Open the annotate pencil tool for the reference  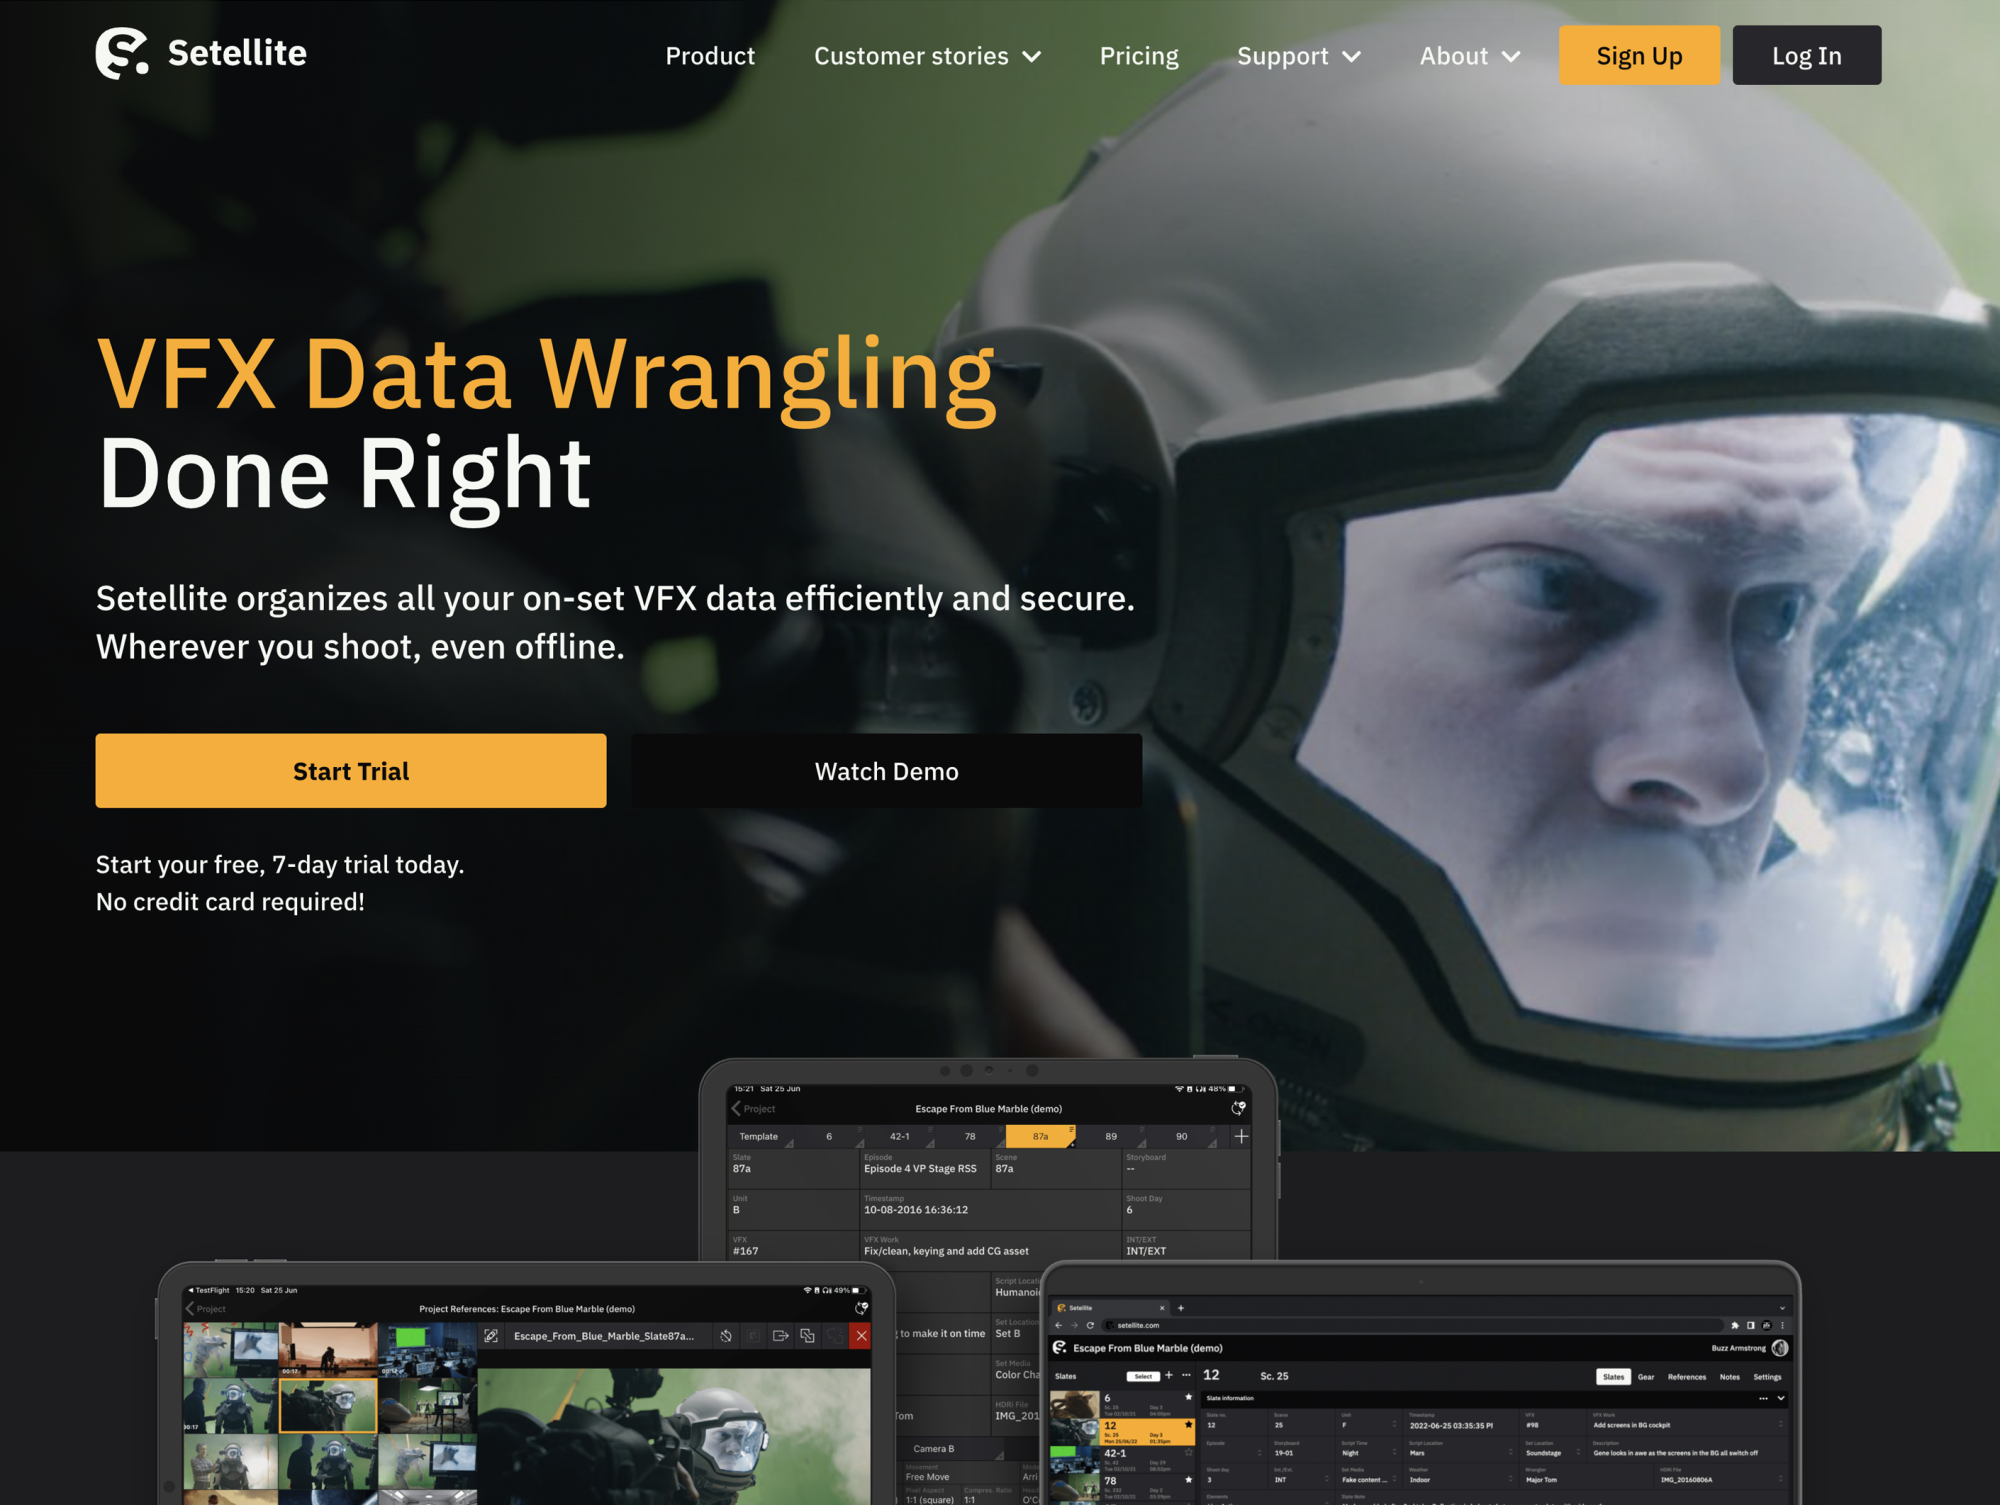pos(491,1336)
